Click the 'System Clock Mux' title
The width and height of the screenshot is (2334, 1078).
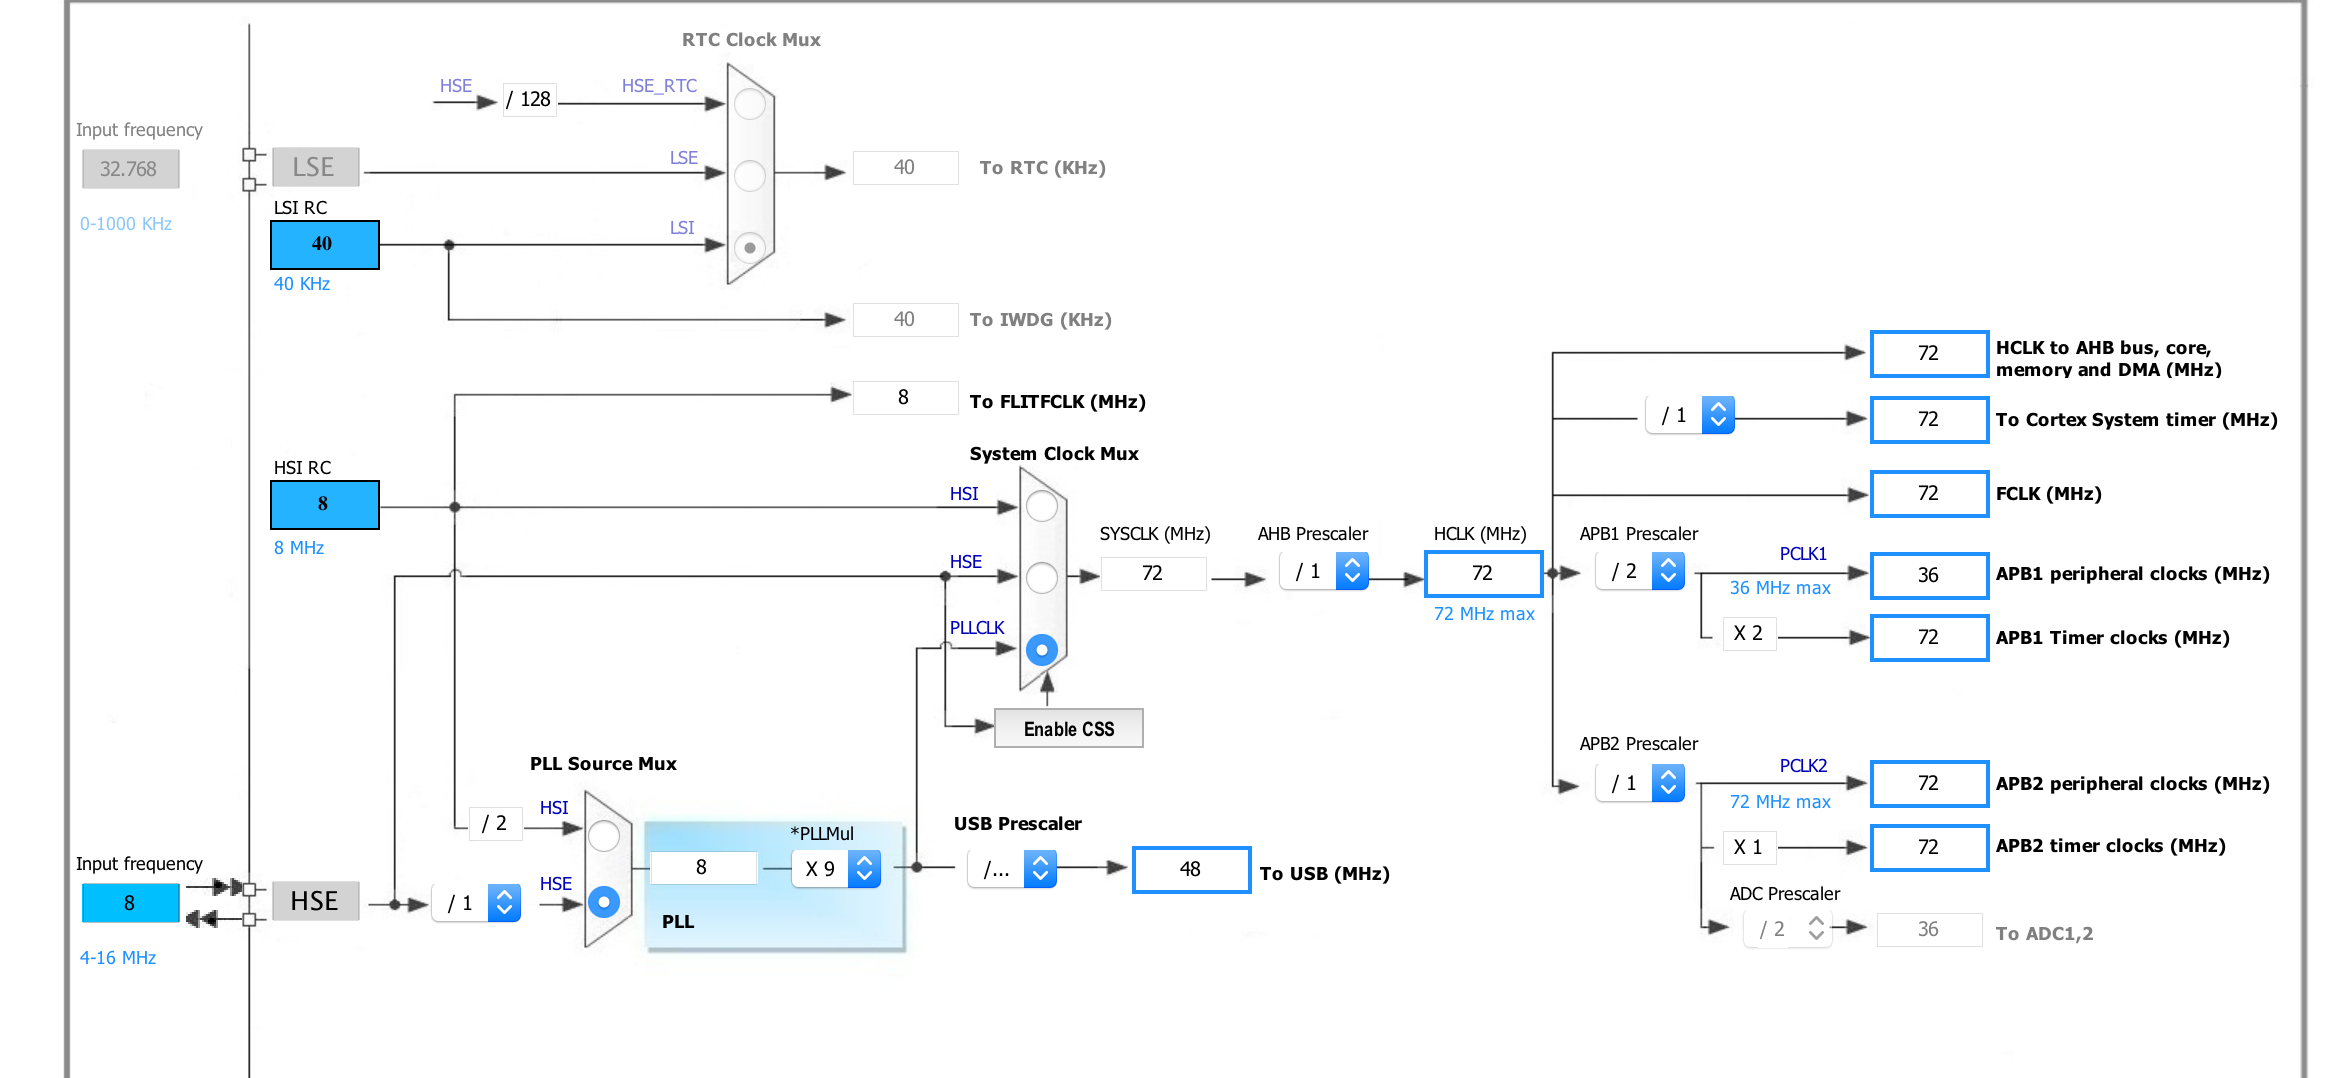click(x=1054, y=454)
